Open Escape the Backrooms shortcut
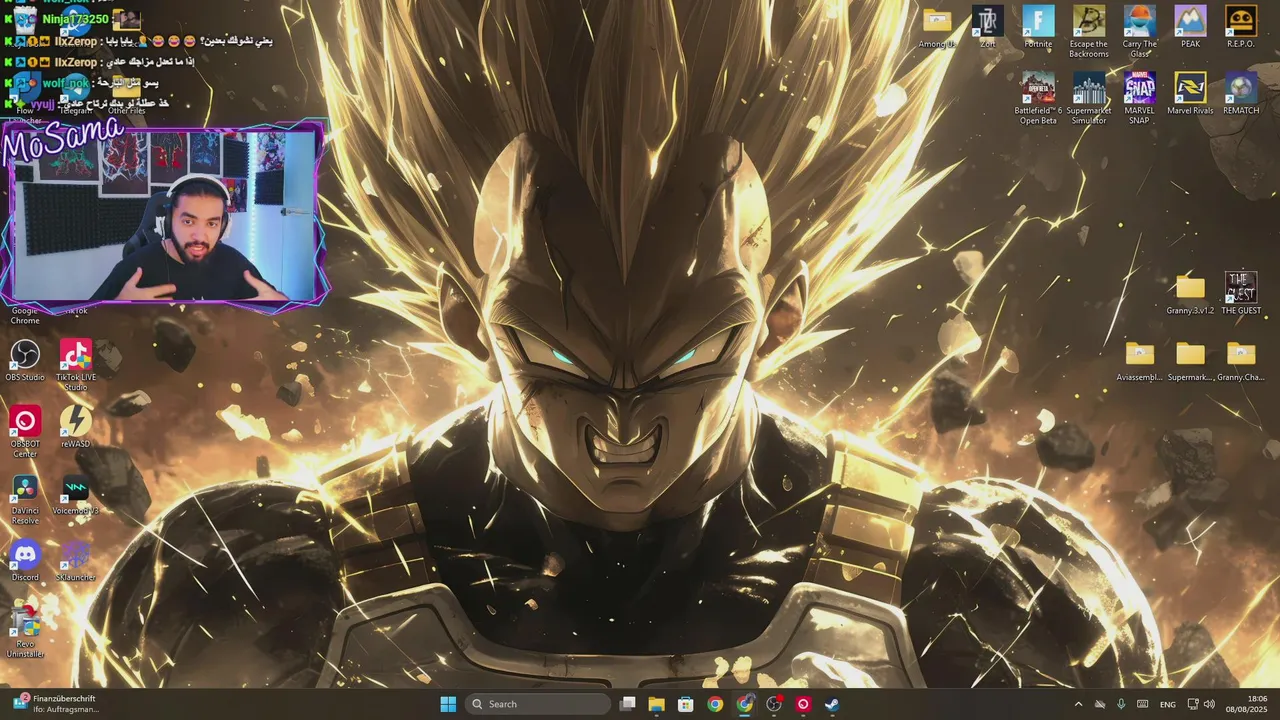This screenshot has width=1280, height=720. [1089, 31]
